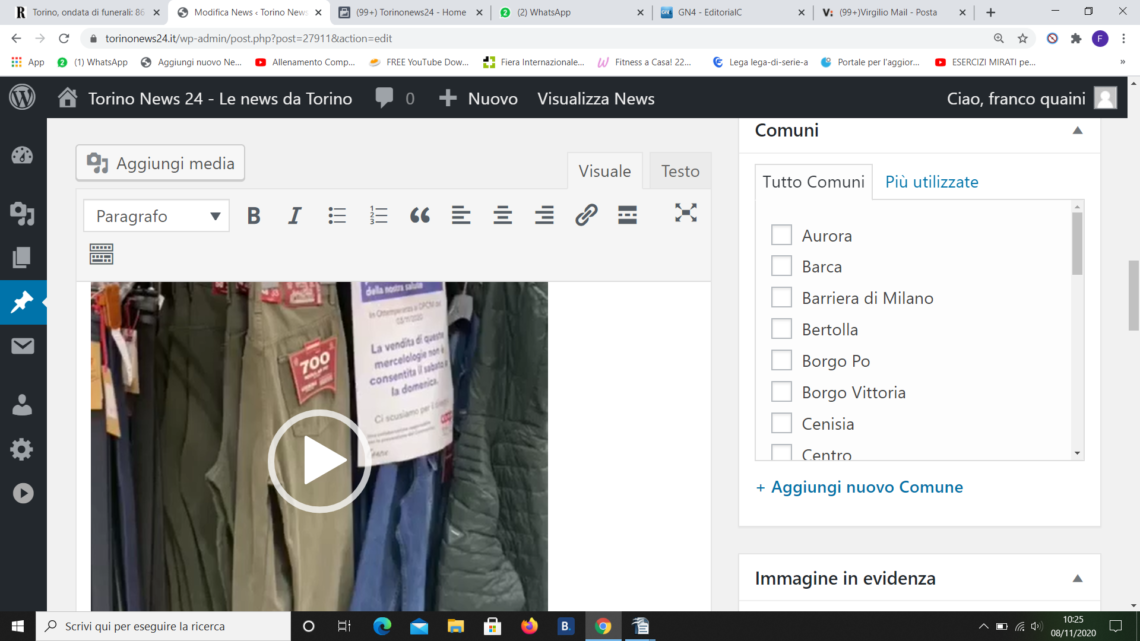This screenshot has width=1140, height=641.
Task: Click the insert link icon
Action: click(586, 216)
